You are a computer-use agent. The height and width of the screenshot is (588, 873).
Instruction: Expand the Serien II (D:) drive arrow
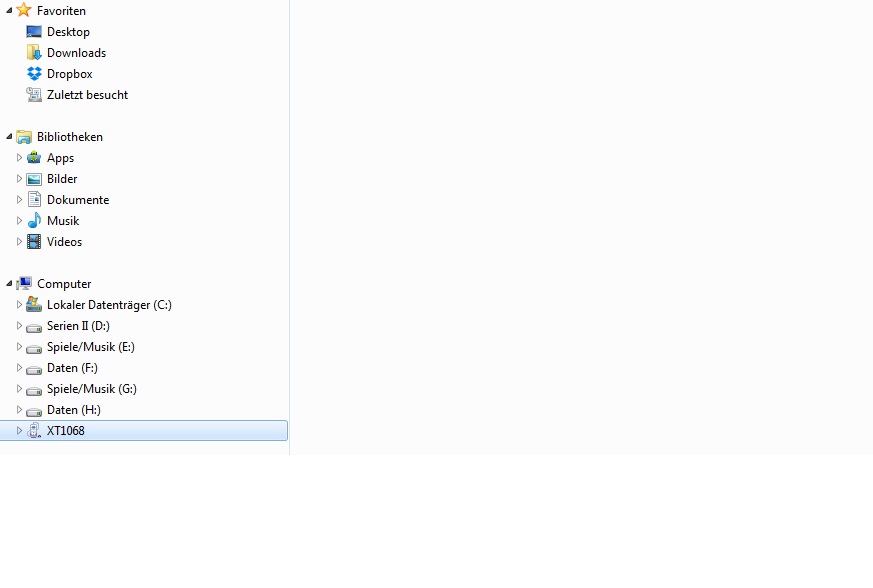pyautogui.click(x=19, y=325)
